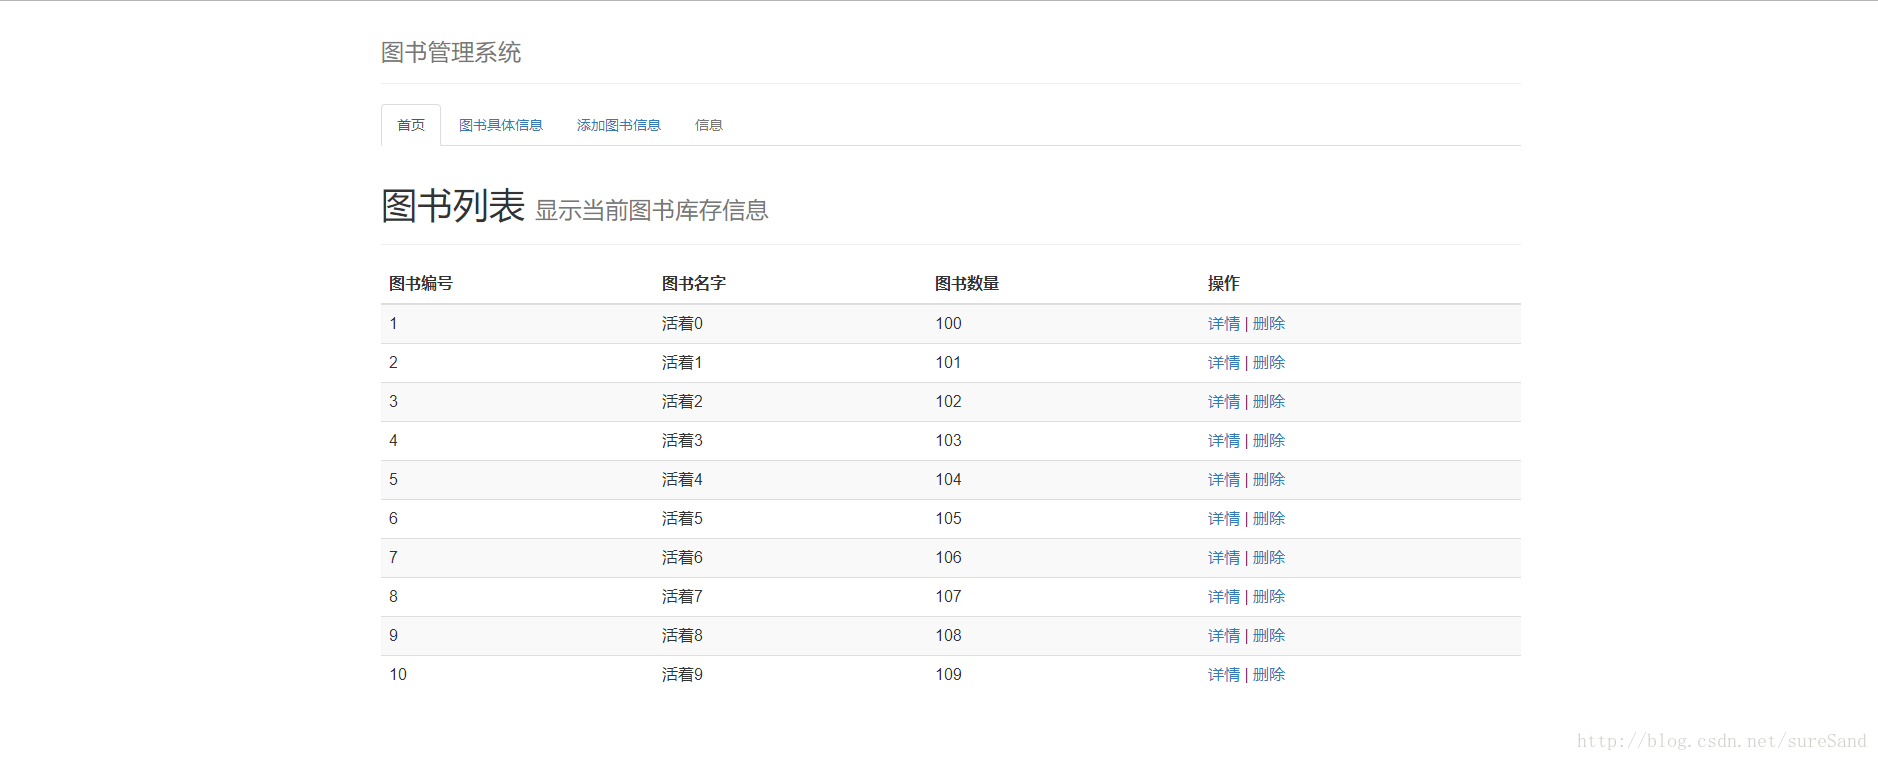The width and height of the screenshot is (1878, 761).
Task: Click the 图书编号 column header
Action: pyautogui.click(x=421, y=284)
